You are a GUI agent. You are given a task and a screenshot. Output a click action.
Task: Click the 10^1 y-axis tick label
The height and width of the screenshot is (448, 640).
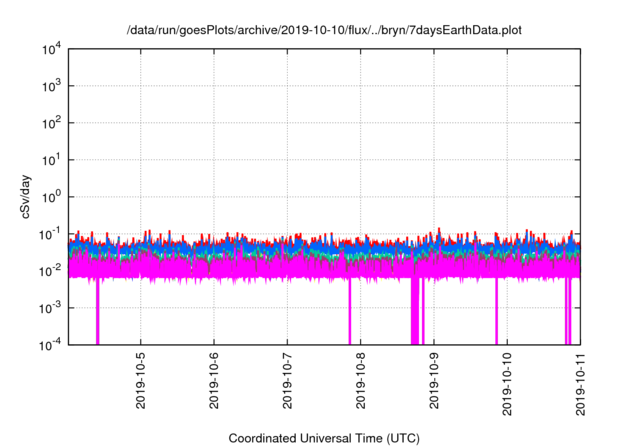(51, 160)
